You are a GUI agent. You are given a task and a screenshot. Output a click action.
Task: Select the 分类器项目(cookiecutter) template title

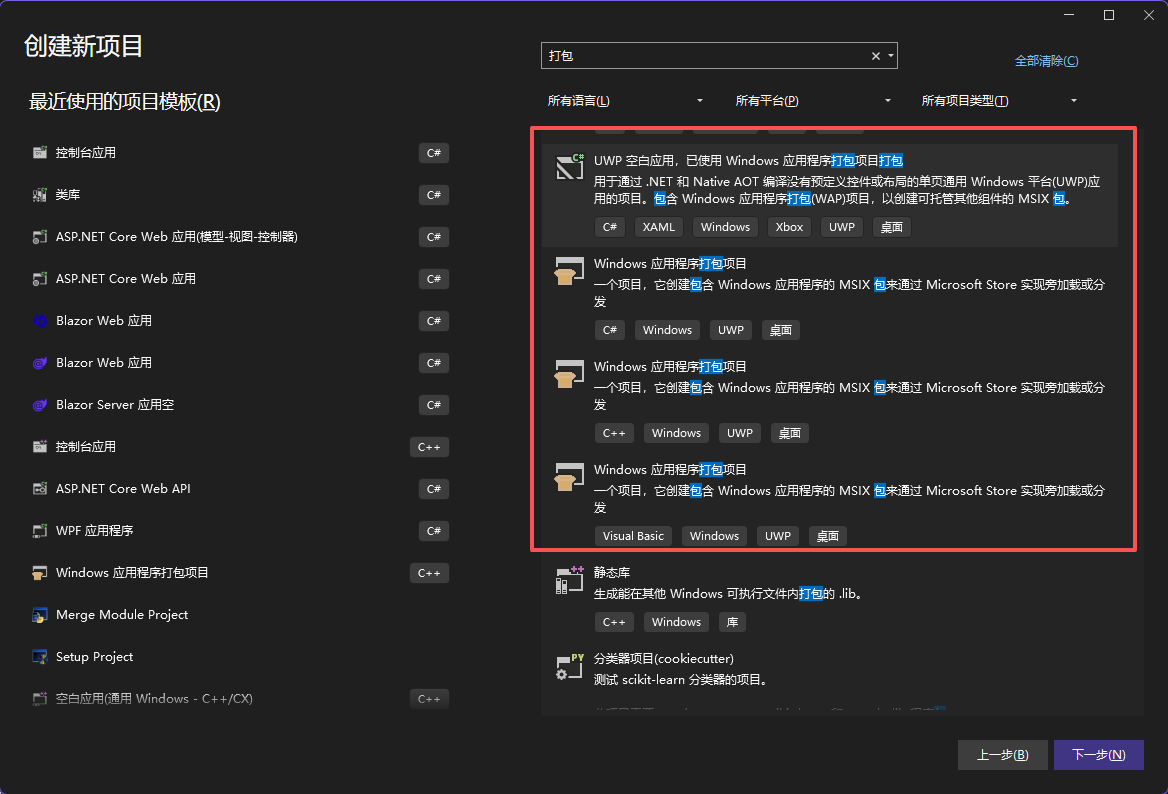(664, 658)
